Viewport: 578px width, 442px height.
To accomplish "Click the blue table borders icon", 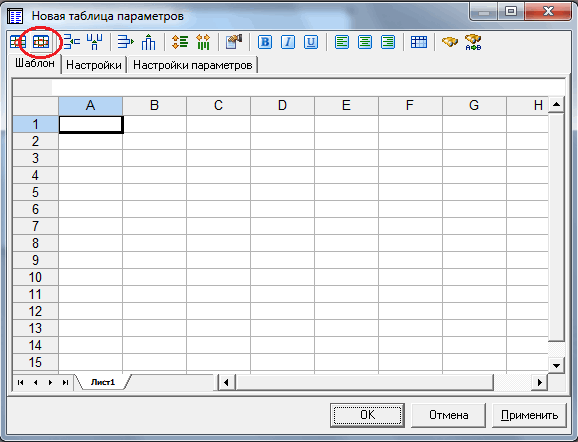I will pos(419,42).
